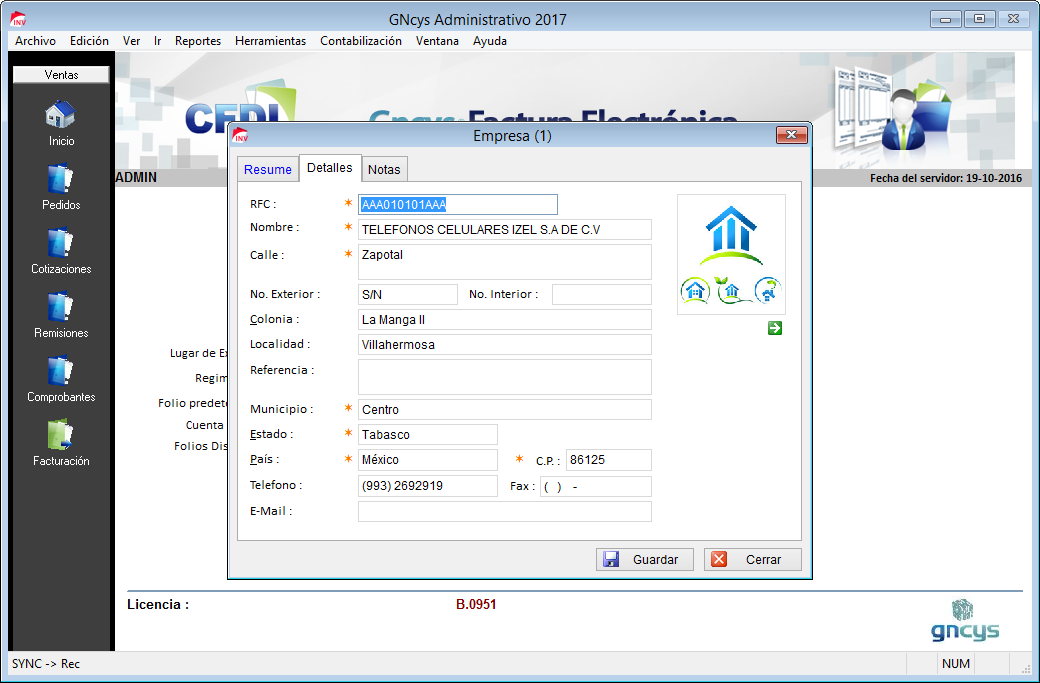1040x683 pixels.
Task: Open the Ayuda menu
Action: [489, 41]
